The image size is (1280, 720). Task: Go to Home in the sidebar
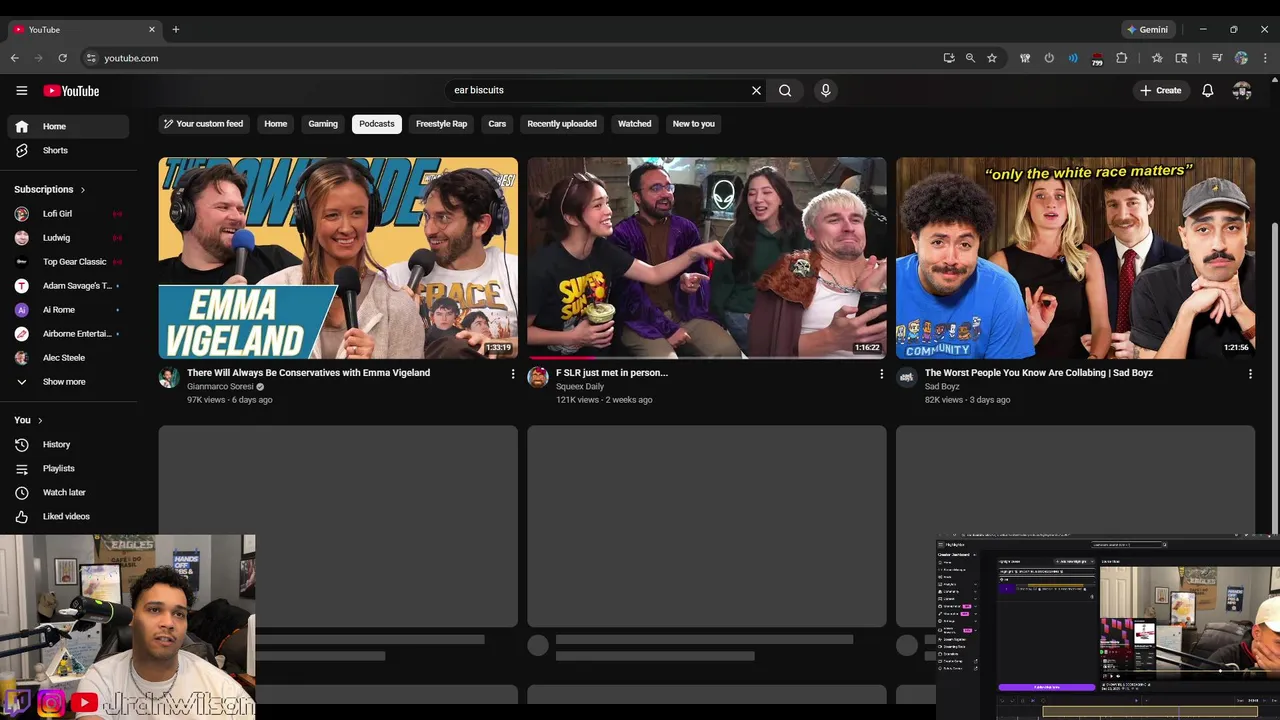(68, 127)
